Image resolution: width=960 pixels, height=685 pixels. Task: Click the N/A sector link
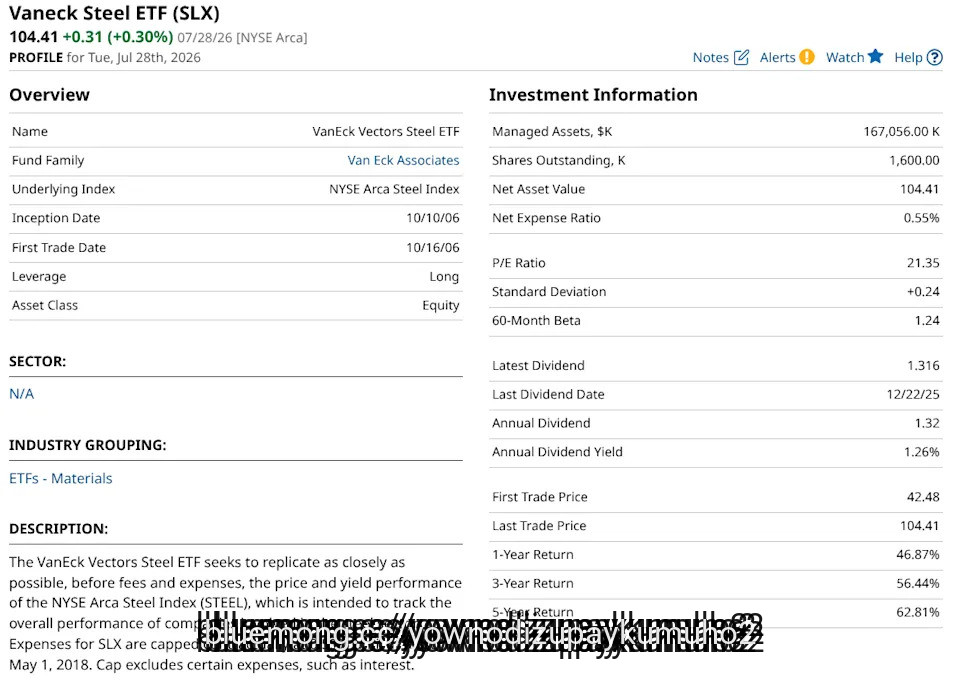pyautogui.click(x=21, y=394)
